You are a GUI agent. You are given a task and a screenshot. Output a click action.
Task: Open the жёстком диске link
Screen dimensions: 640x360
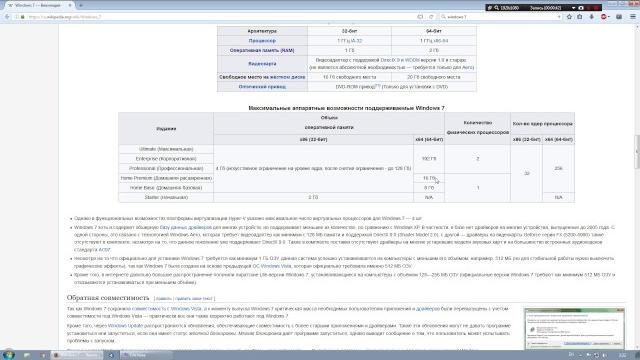(287, 77)
